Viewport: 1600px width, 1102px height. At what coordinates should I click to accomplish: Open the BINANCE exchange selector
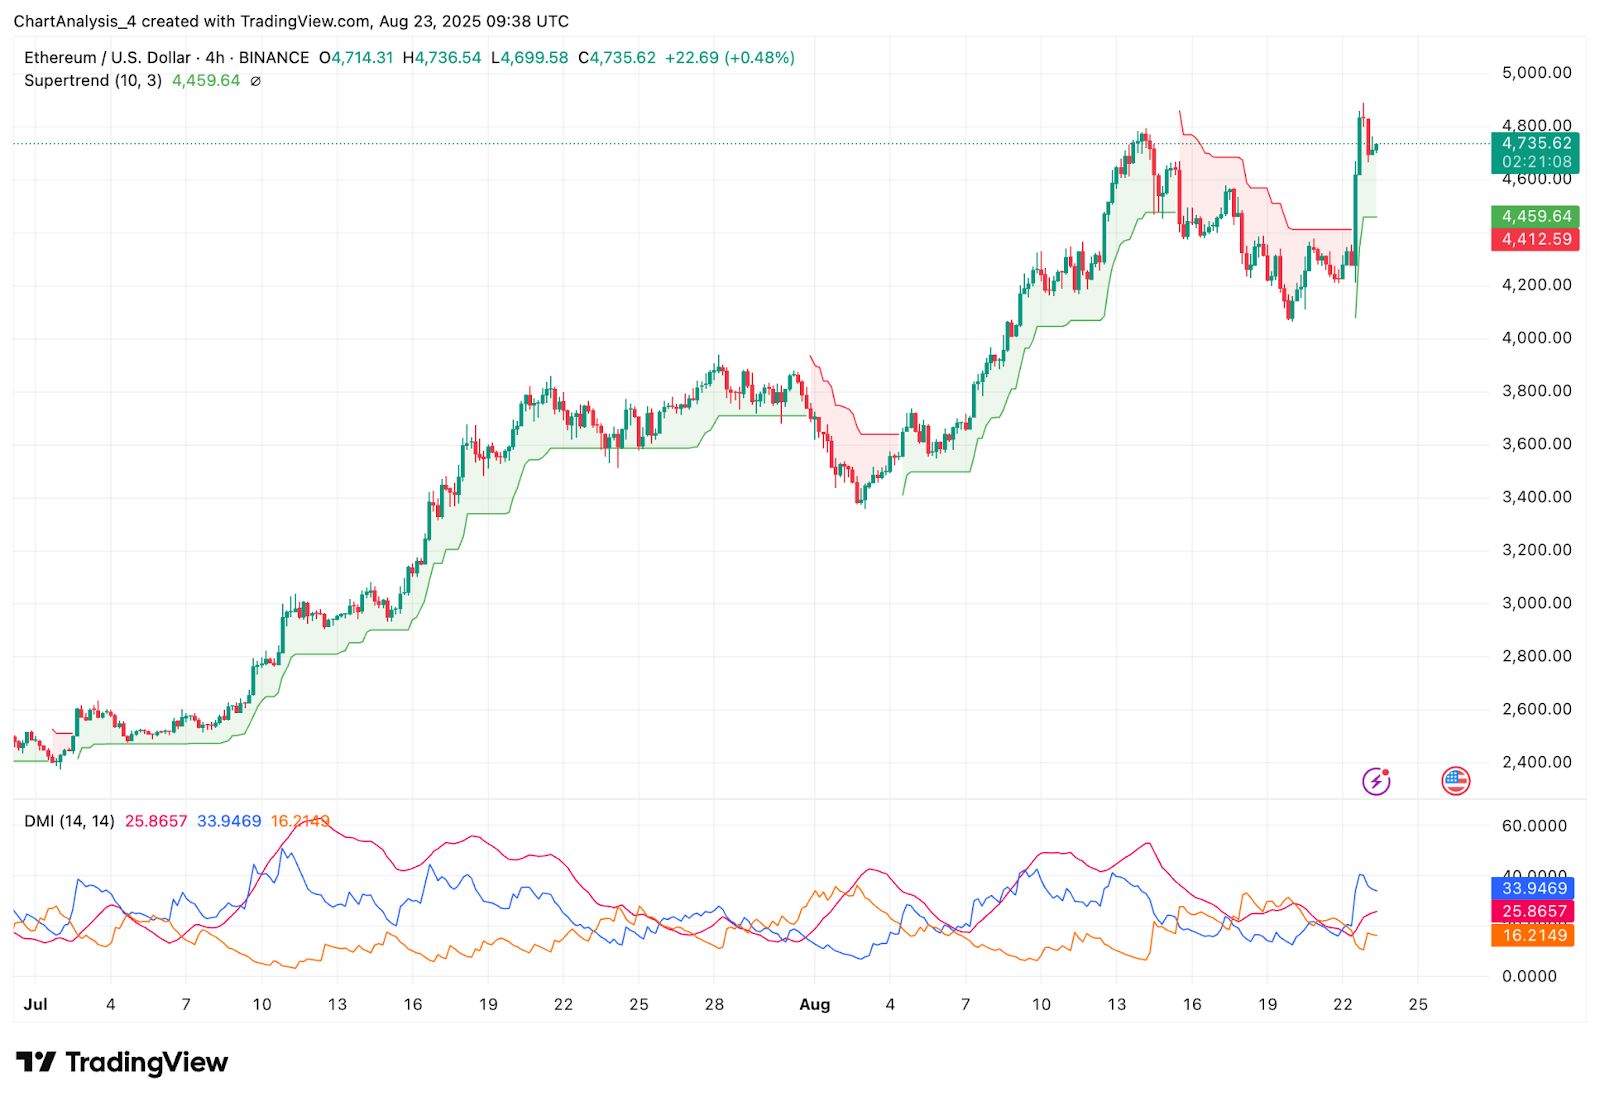coord(276,57)
